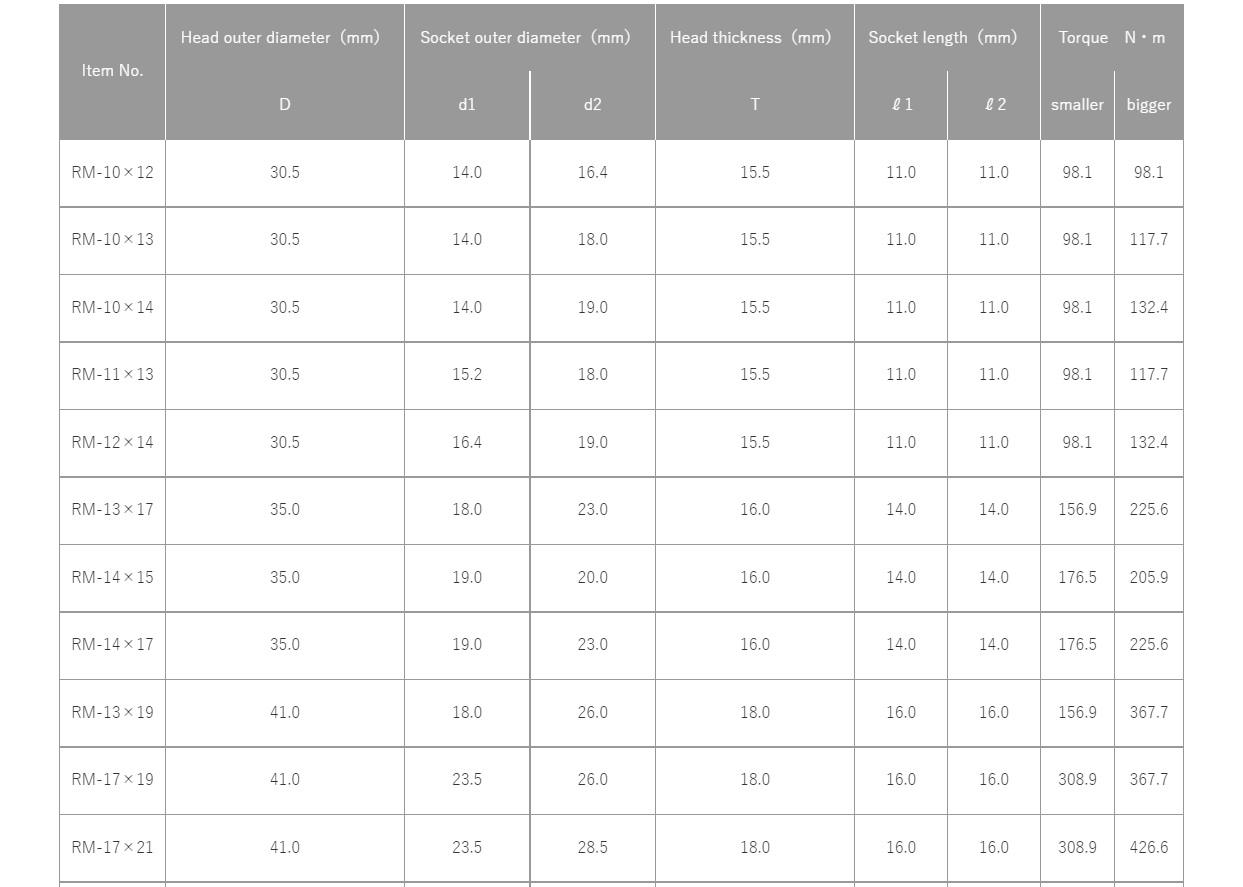The image size is (1243, 887).
Task: Click item number RM-10×14
Action: pos(112,308)
